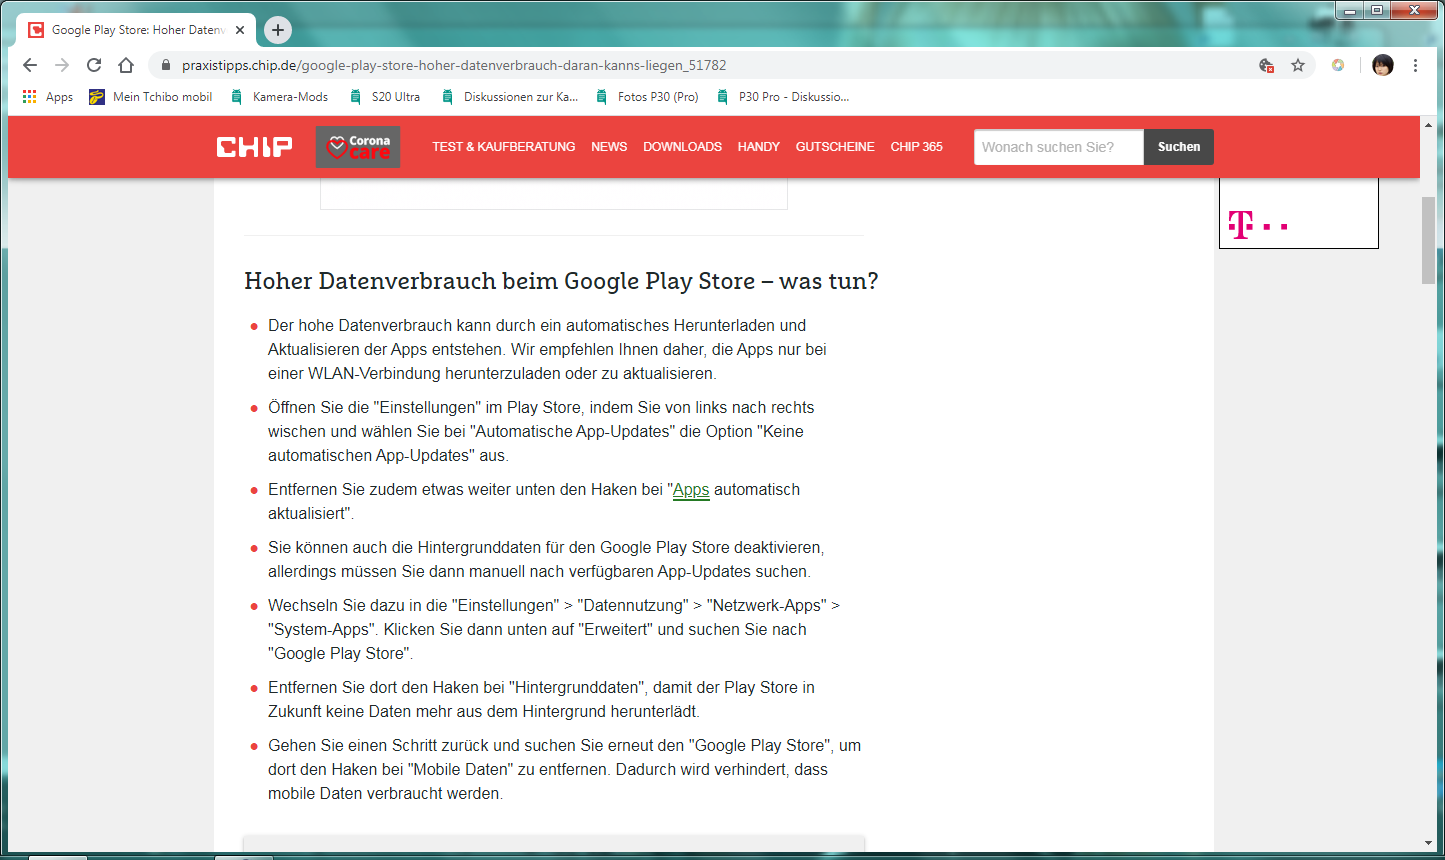1445x860 pixels.
Task: Open the Apps bookmarks shortcut
Action: [x=47, y=97]
